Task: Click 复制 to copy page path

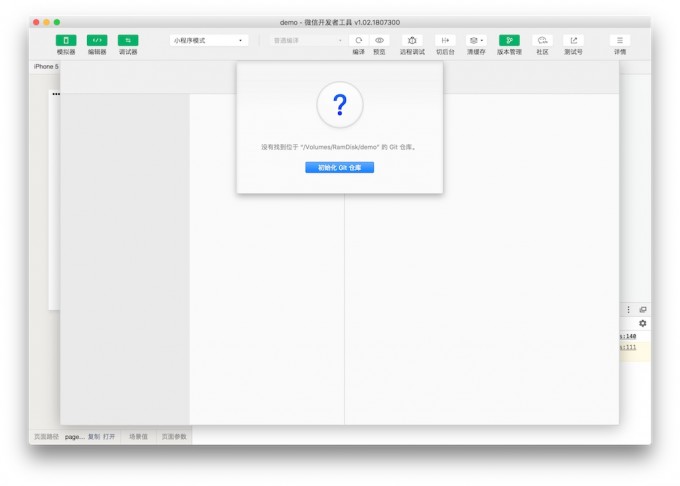Action: [94, 437]
